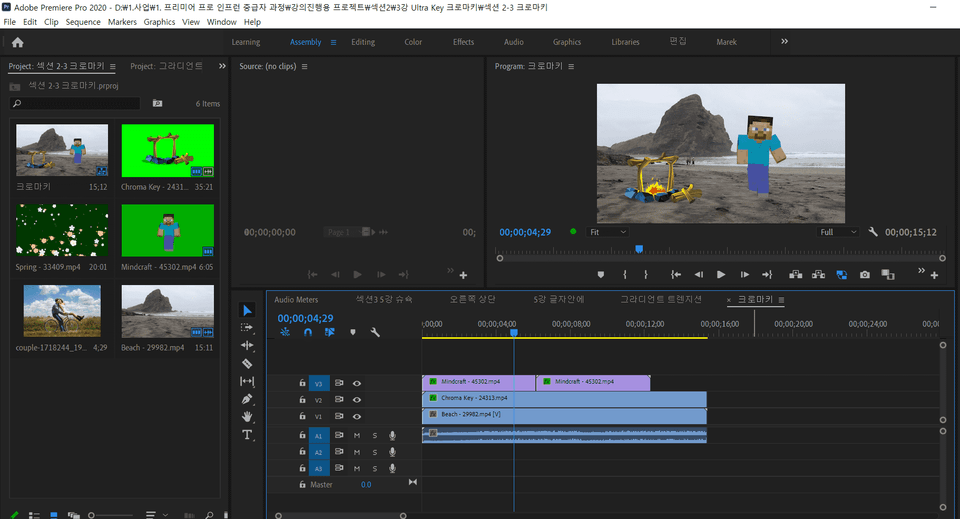Viewport: 960px width, 519px height.
Task: Toggle linked selection in timeline
Action: pyautogui.click(x=329, y=332)
